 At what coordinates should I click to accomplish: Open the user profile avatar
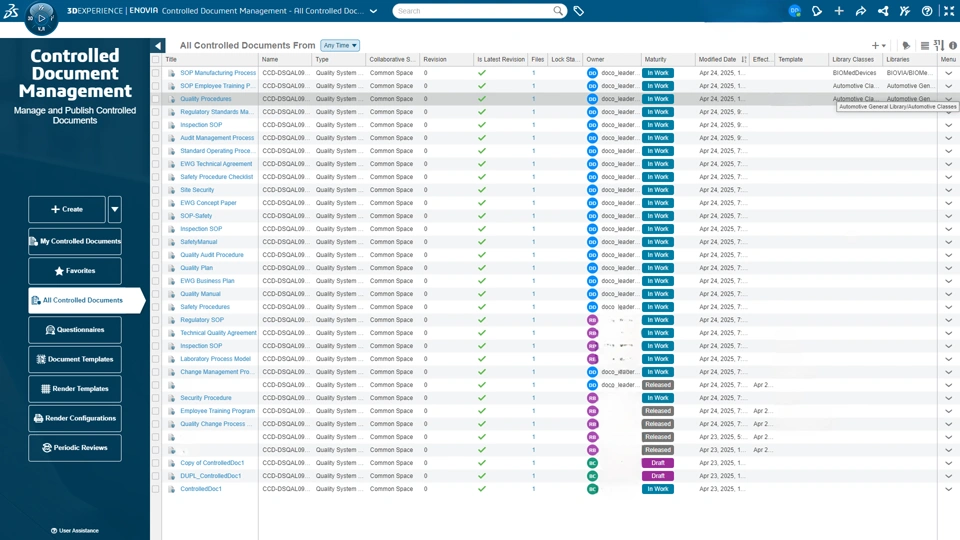click(794, 11)
